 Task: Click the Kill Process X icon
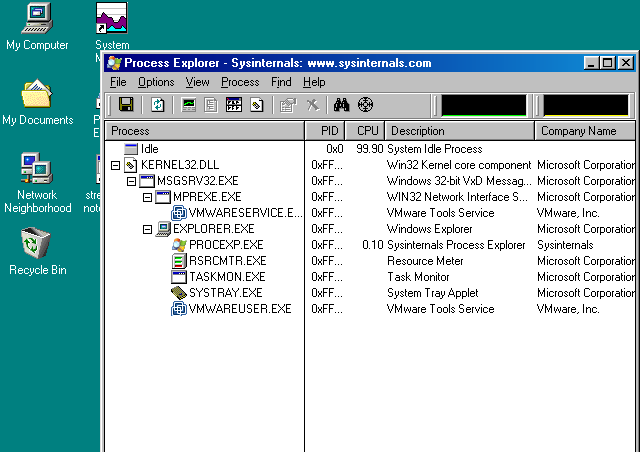click(313, 105)
